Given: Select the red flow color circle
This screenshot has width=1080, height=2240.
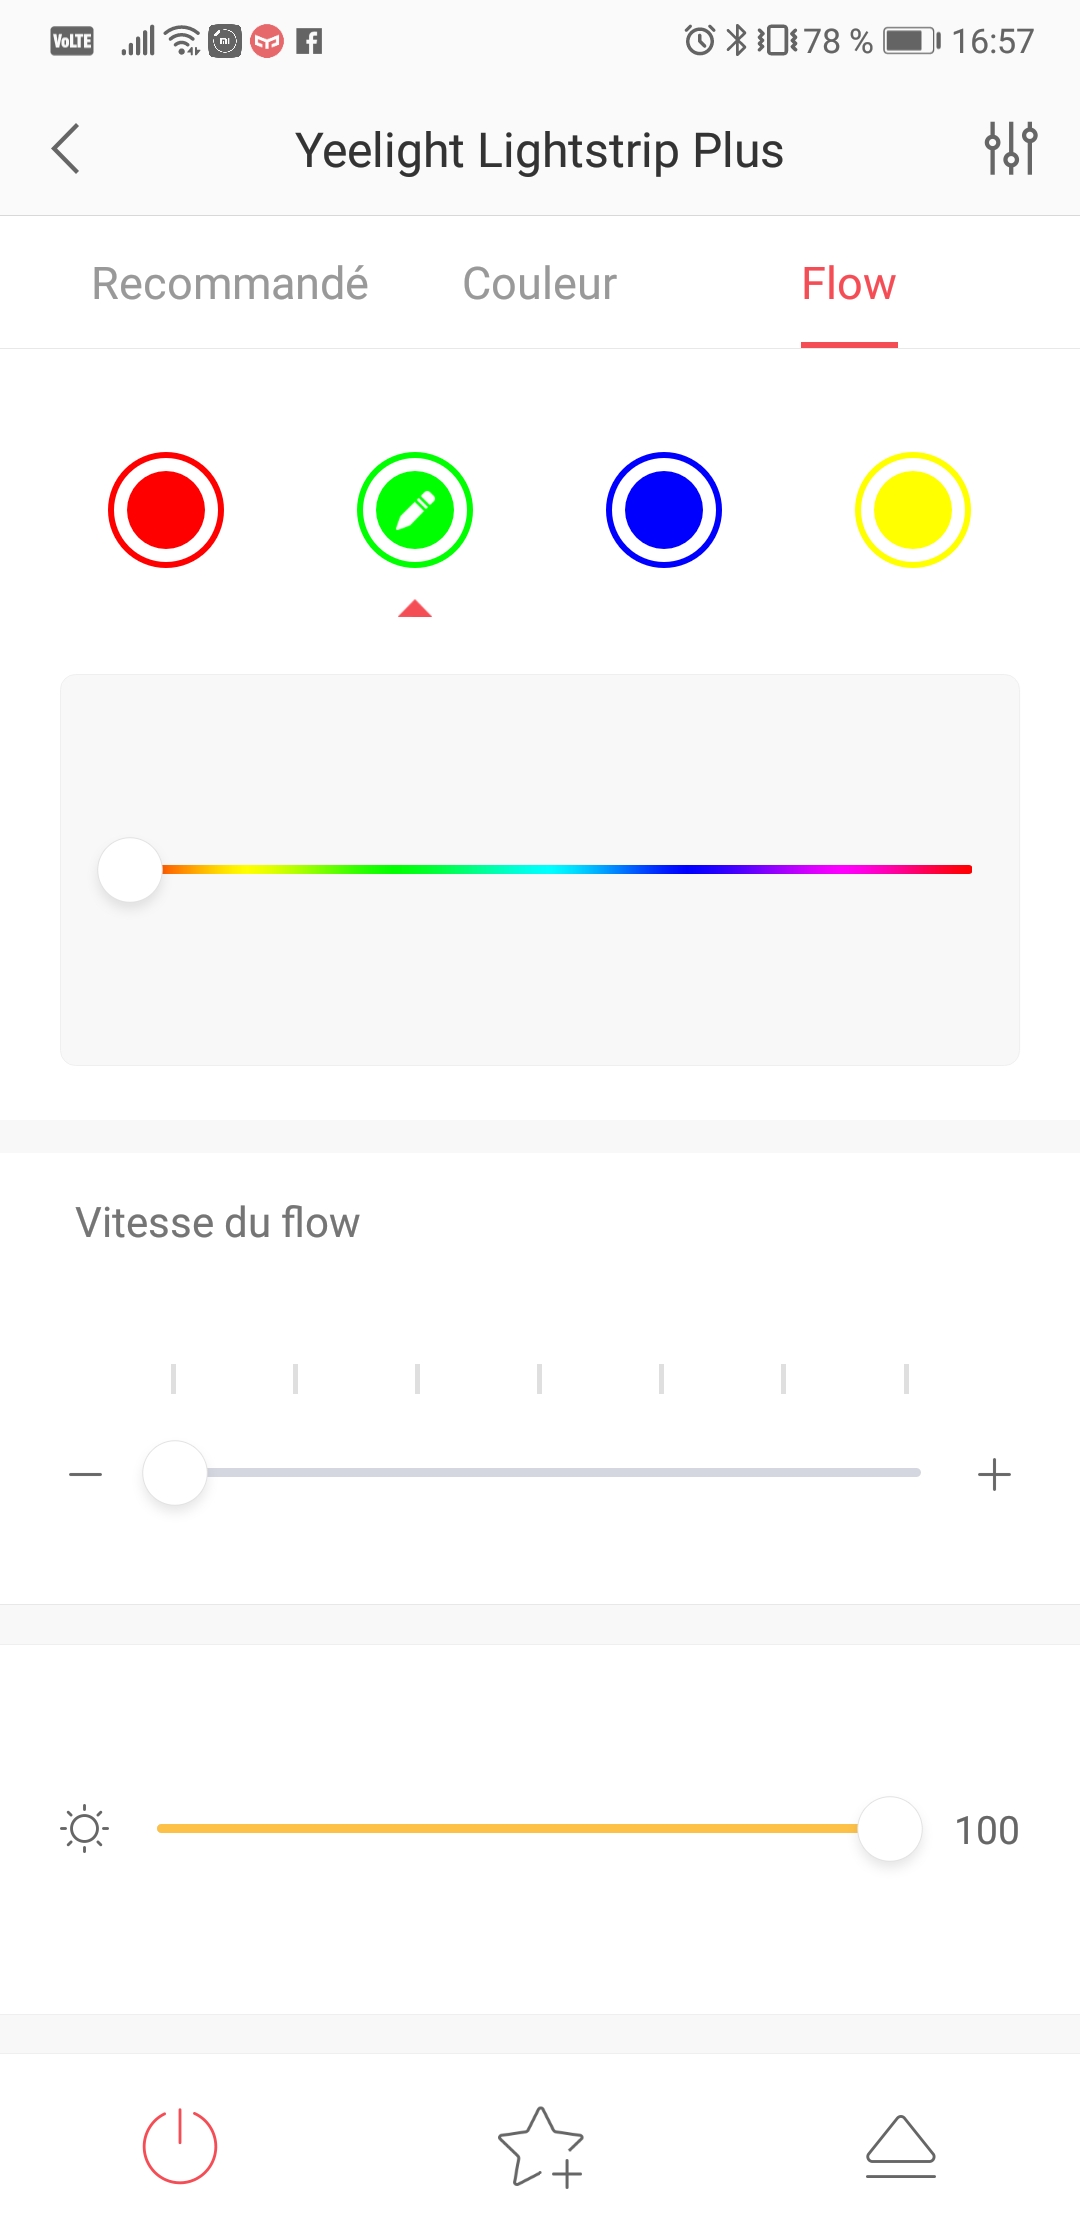Looking at the screenshot, I should click(x=166, y=510).
